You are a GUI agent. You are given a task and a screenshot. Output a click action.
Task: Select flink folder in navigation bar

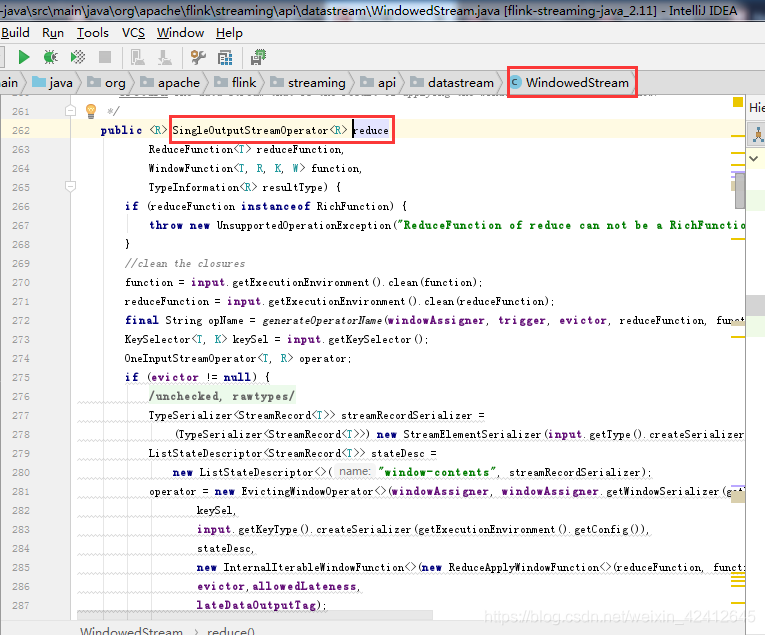pos(235,82)
